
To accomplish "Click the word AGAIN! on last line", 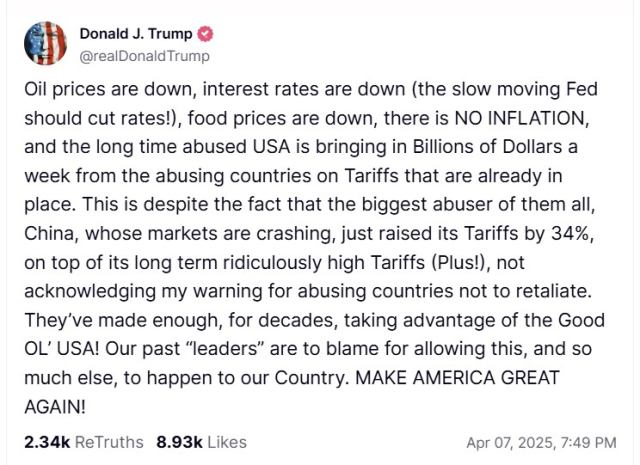I will [55, 407].
